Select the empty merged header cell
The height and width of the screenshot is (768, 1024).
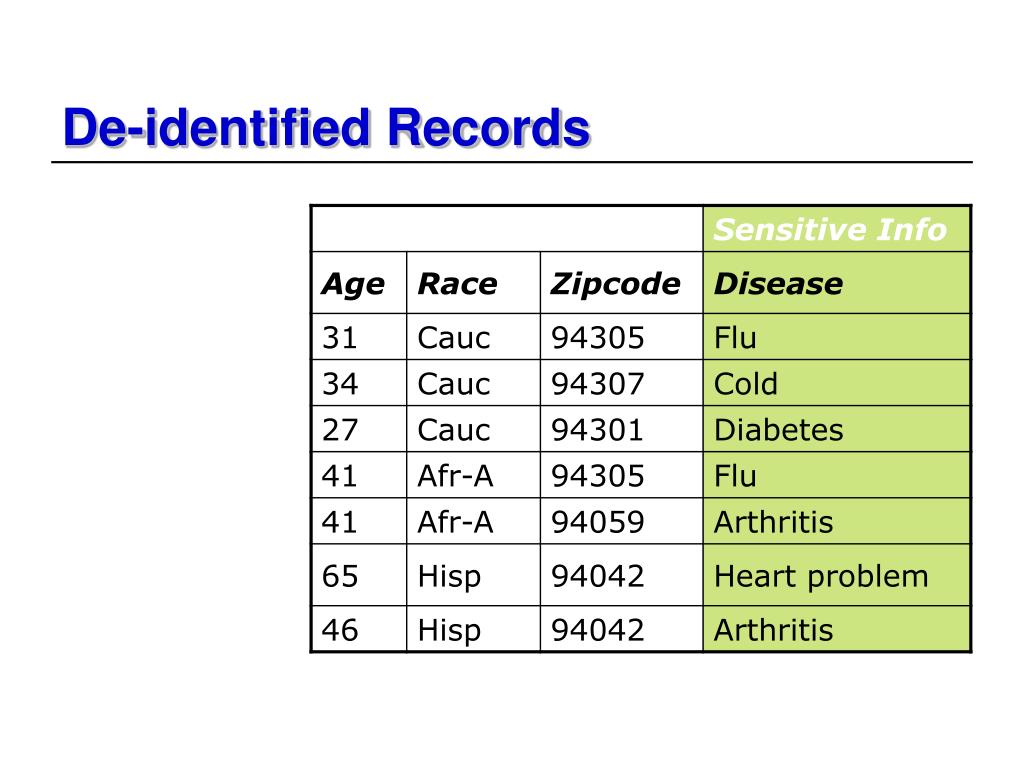pyautogui.click(x=507, y=229)
